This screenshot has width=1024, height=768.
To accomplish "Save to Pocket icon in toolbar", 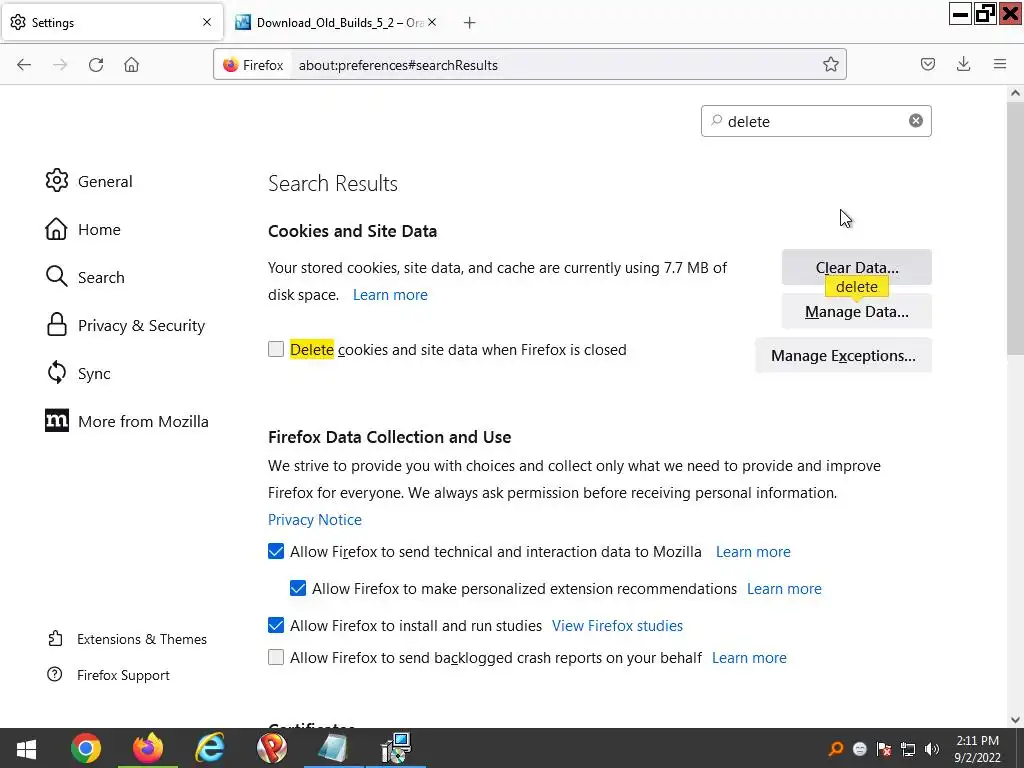I will pyautogui.click(x=927, y=64).
